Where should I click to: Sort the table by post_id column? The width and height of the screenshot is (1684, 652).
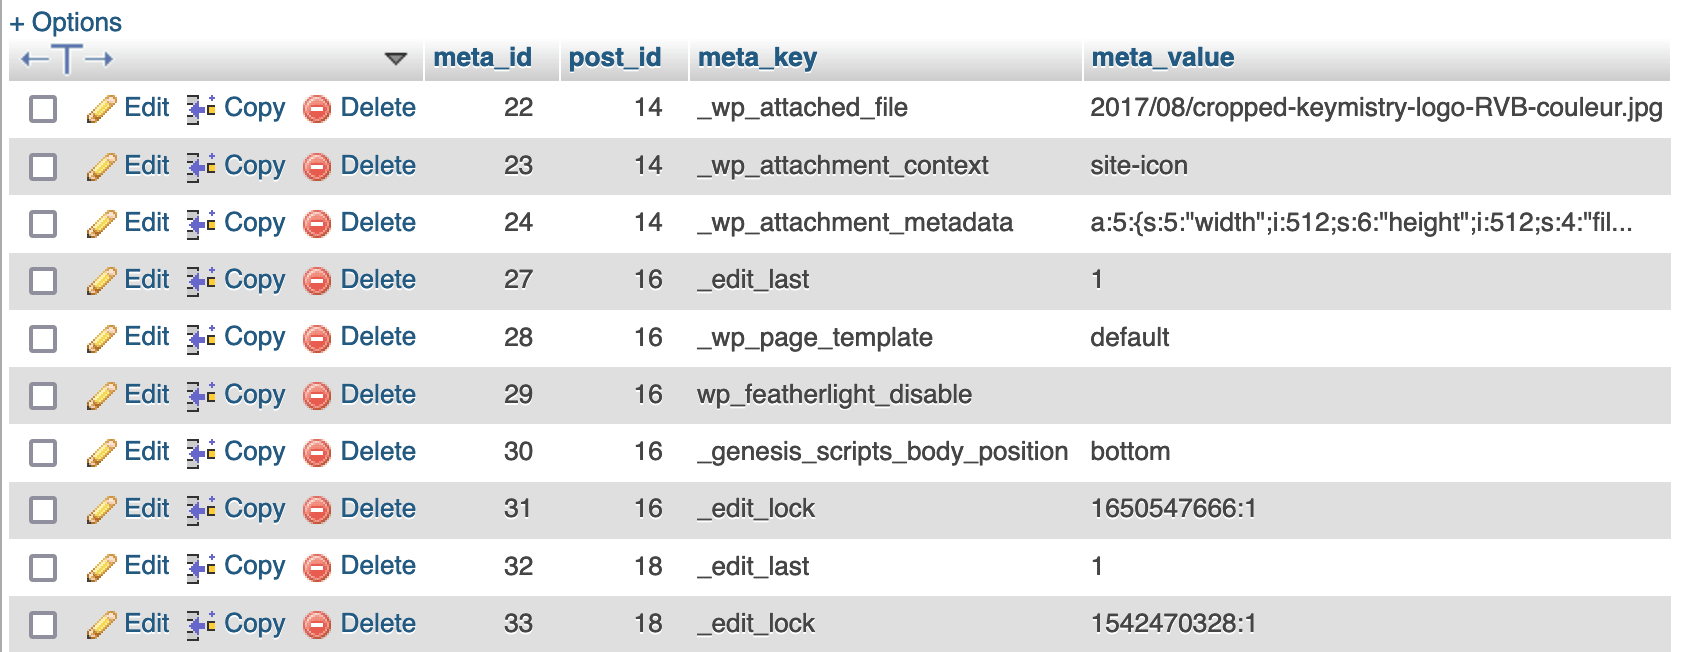coord(615,57)
